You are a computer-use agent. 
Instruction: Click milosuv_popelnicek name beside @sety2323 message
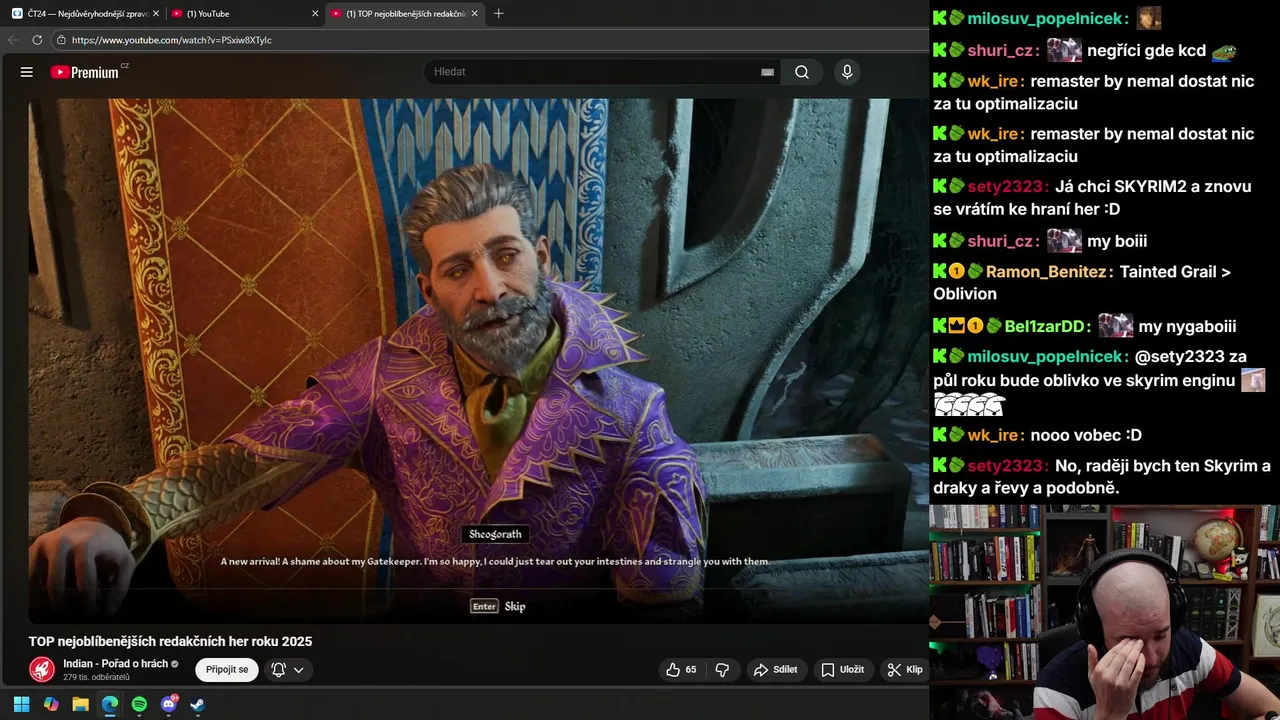(x=1047, y=356)
